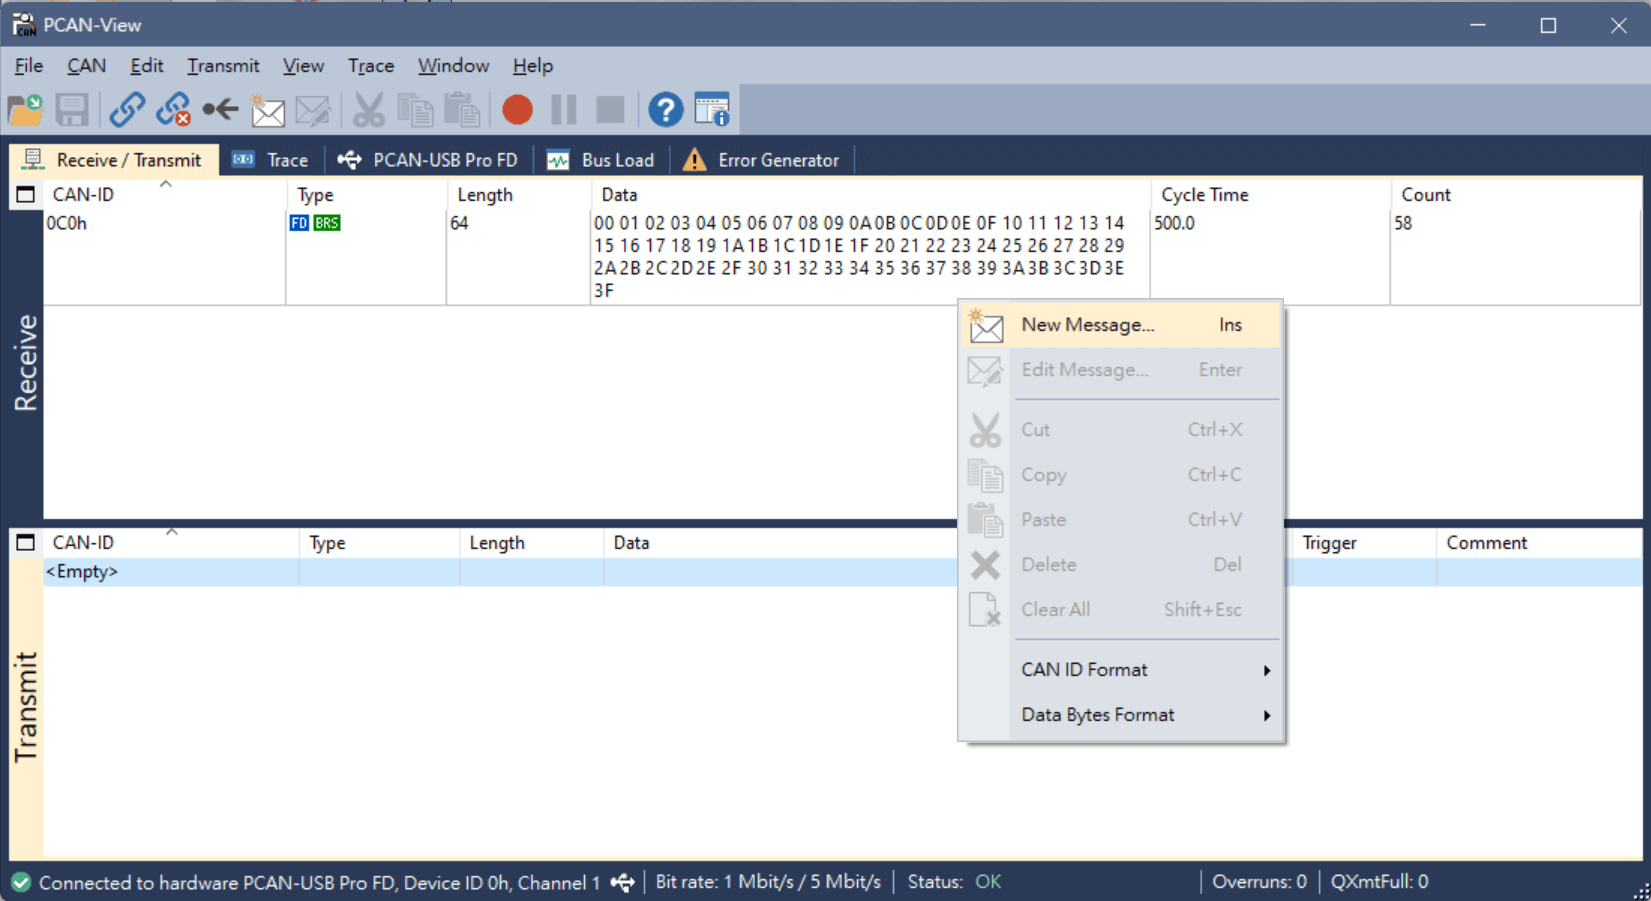Click the Transmit Length column header
This screenshot has height=901, width=1651.
pyautogui.click(x=531, y=543)
